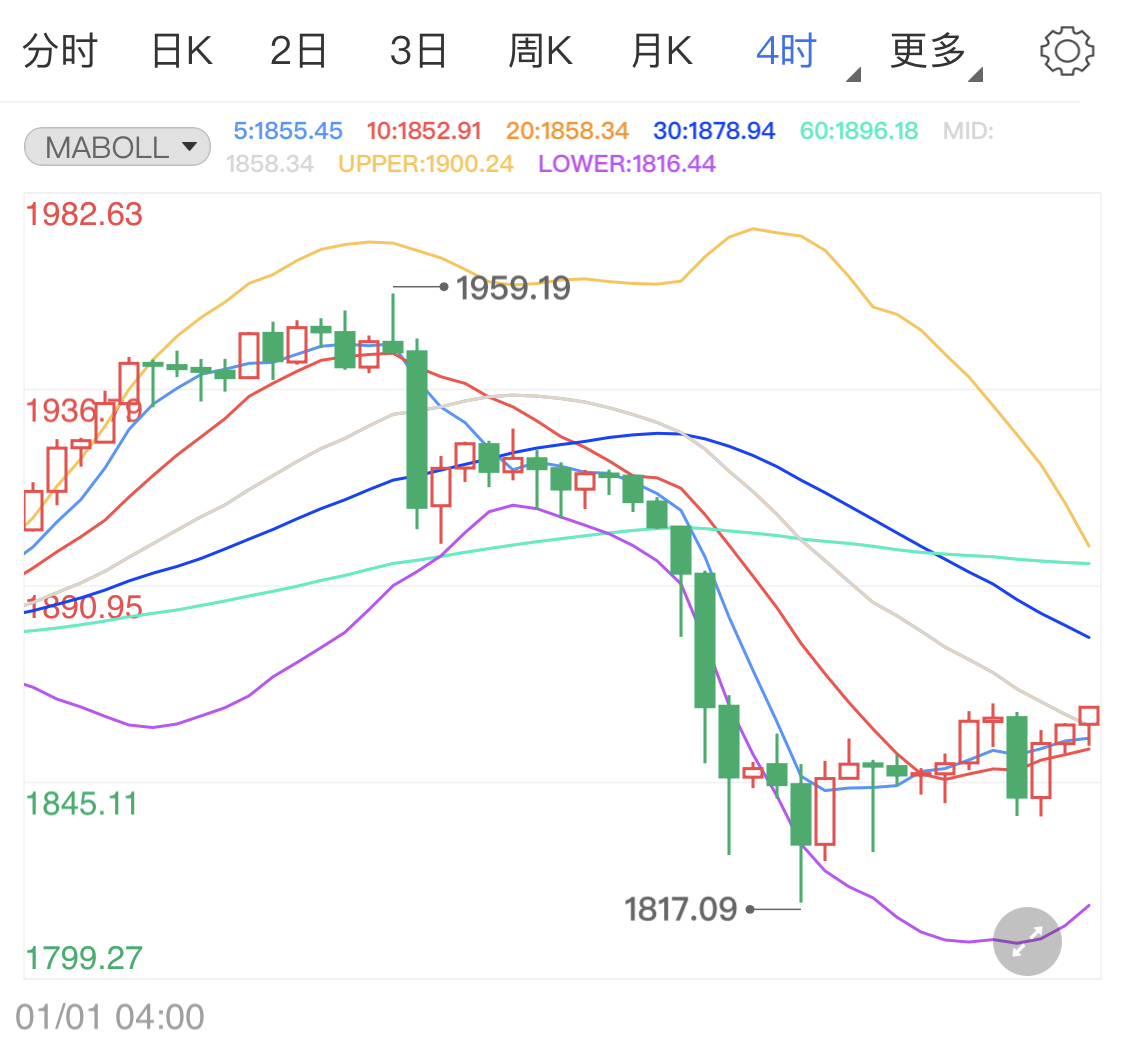Click the 1799.27 axis price label
The height and width of the screenshot is (1062, 1125).
84,958
